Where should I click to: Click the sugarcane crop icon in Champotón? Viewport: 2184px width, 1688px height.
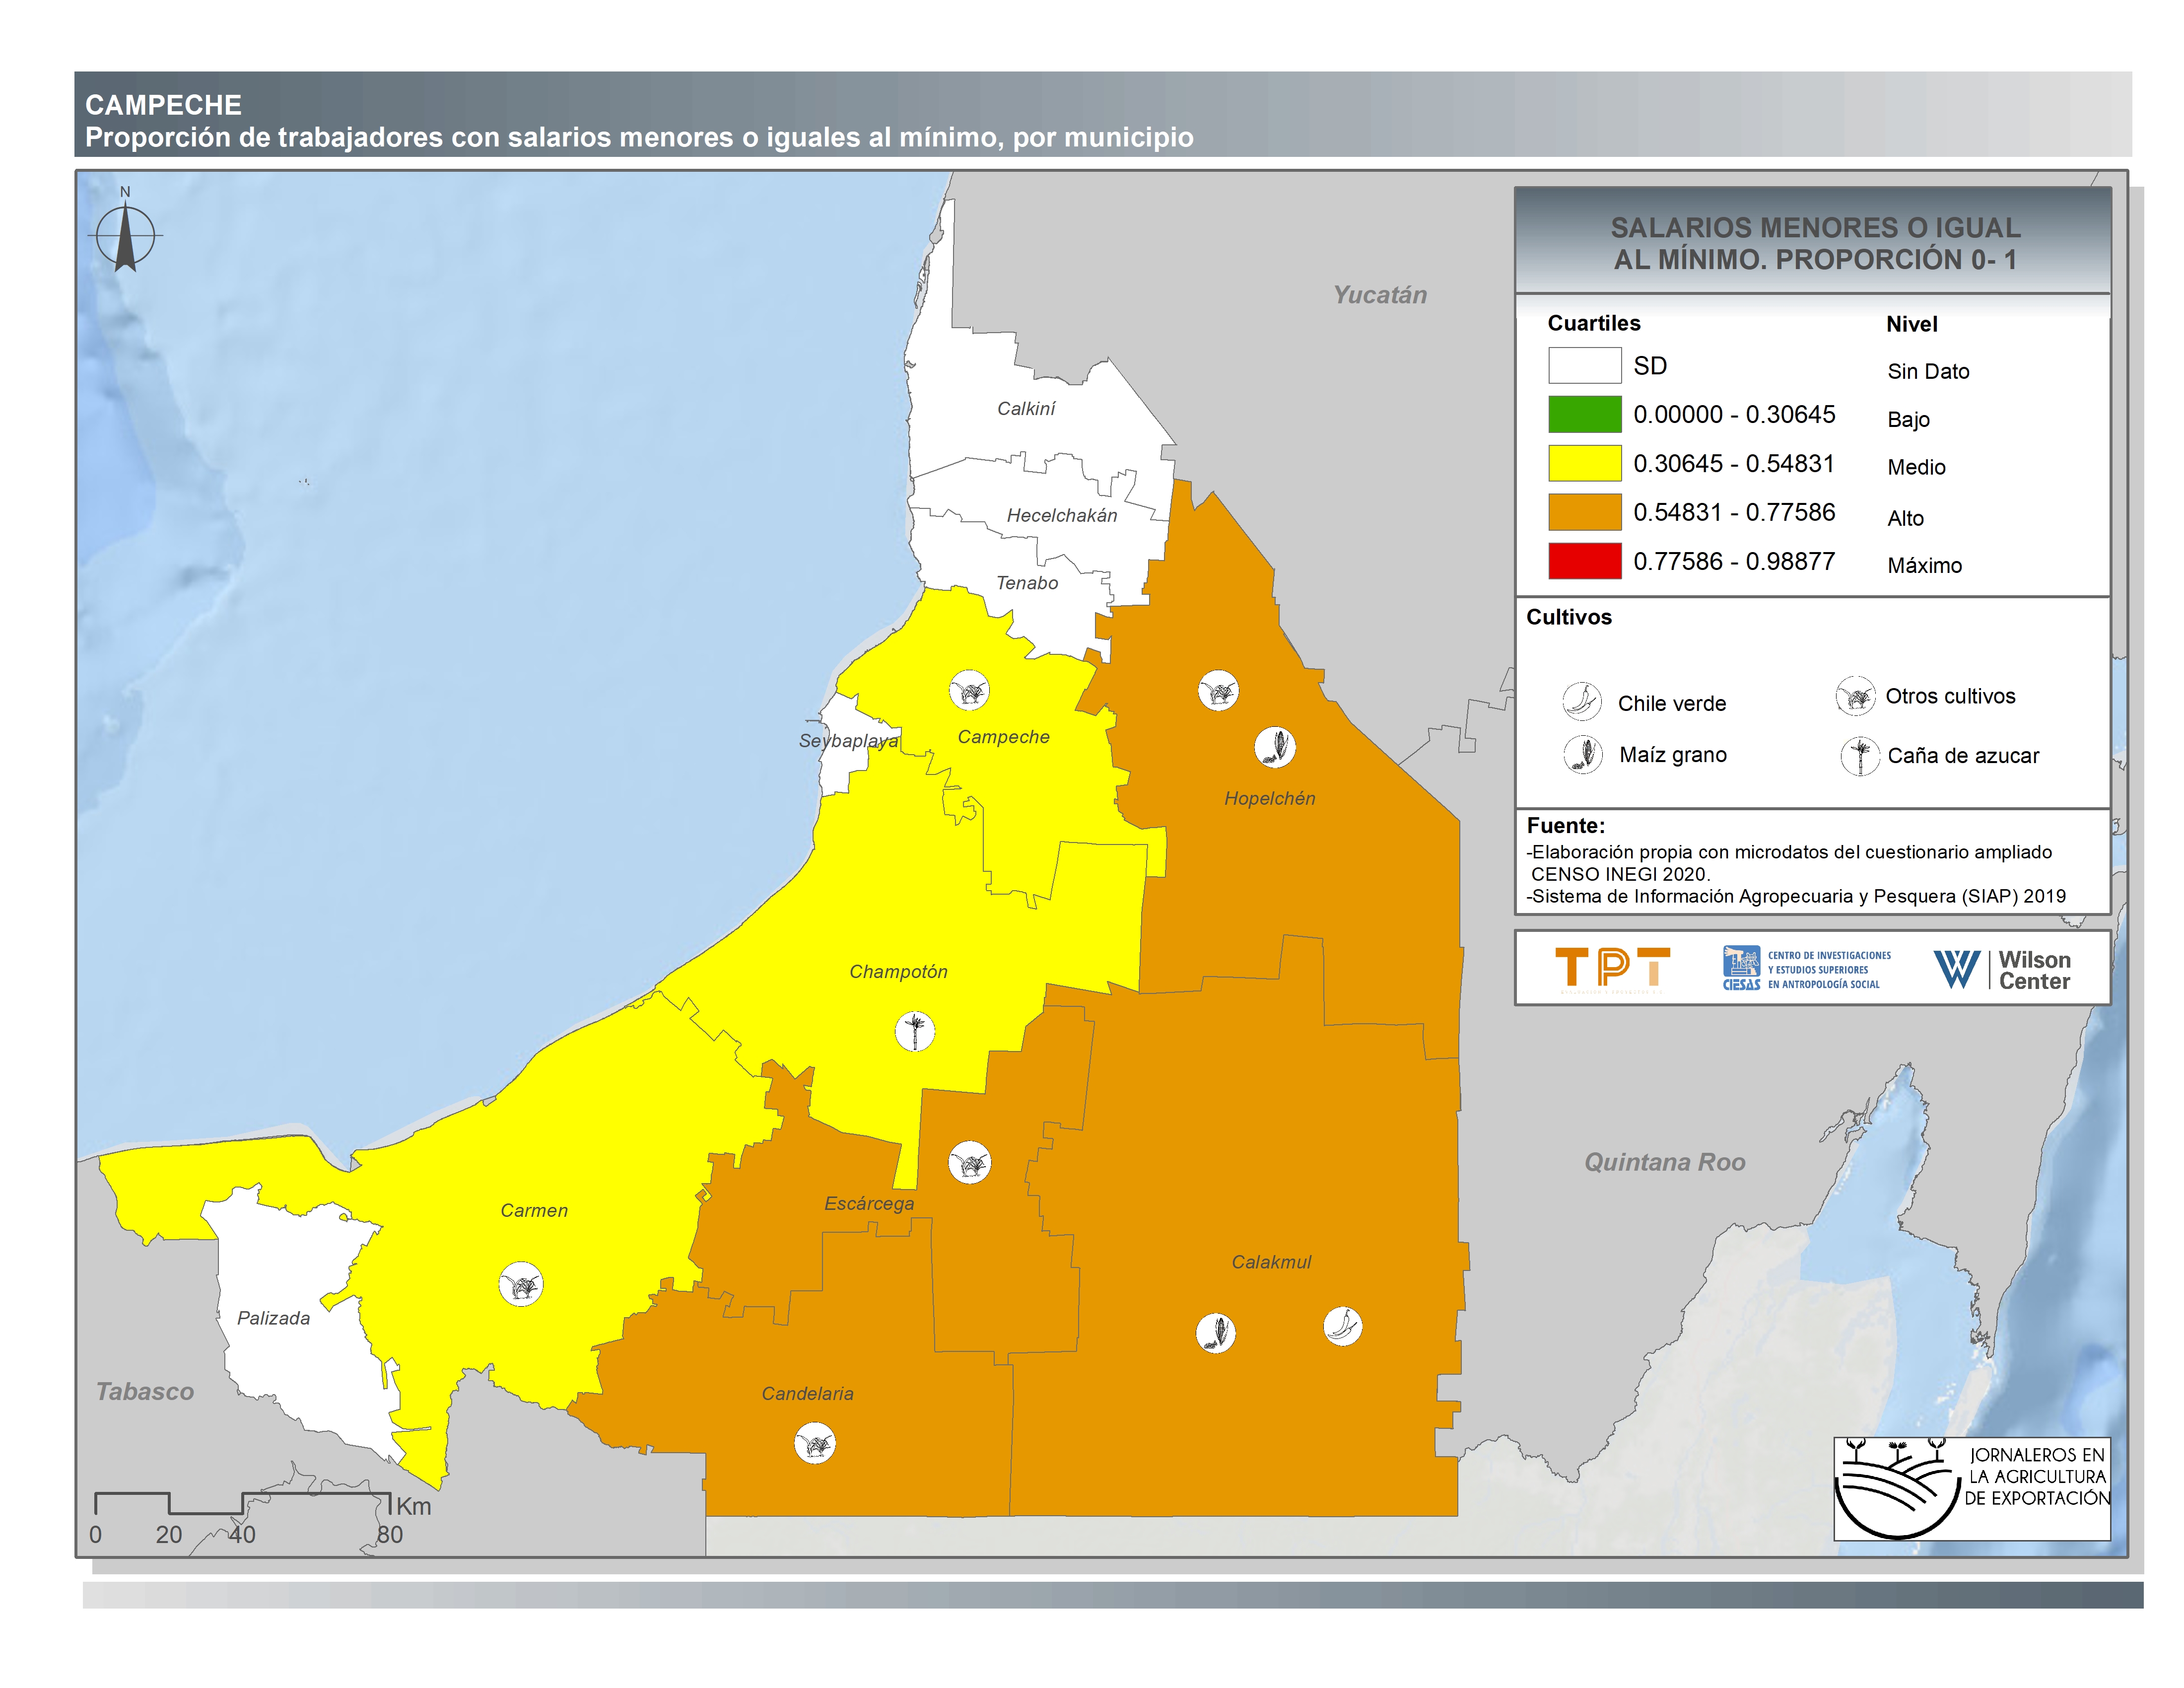(x=914, y=1031)
